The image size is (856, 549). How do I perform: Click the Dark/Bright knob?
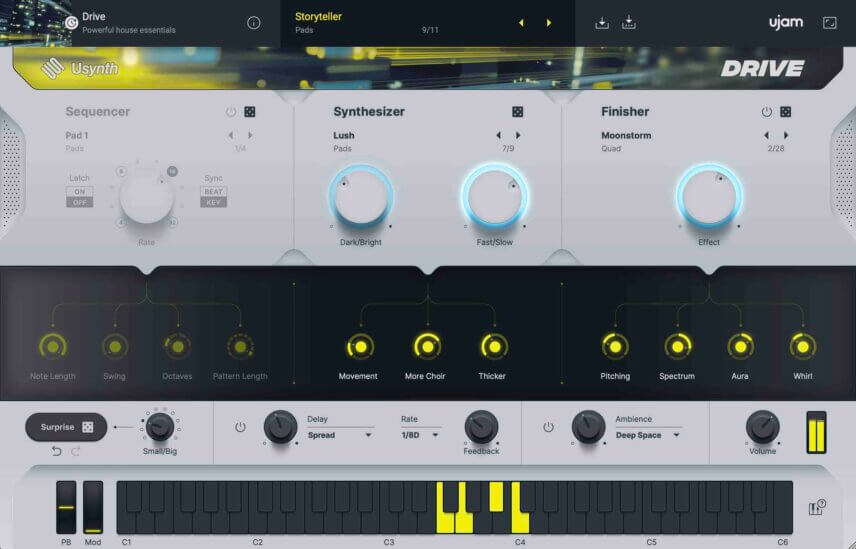click(361, 196)
